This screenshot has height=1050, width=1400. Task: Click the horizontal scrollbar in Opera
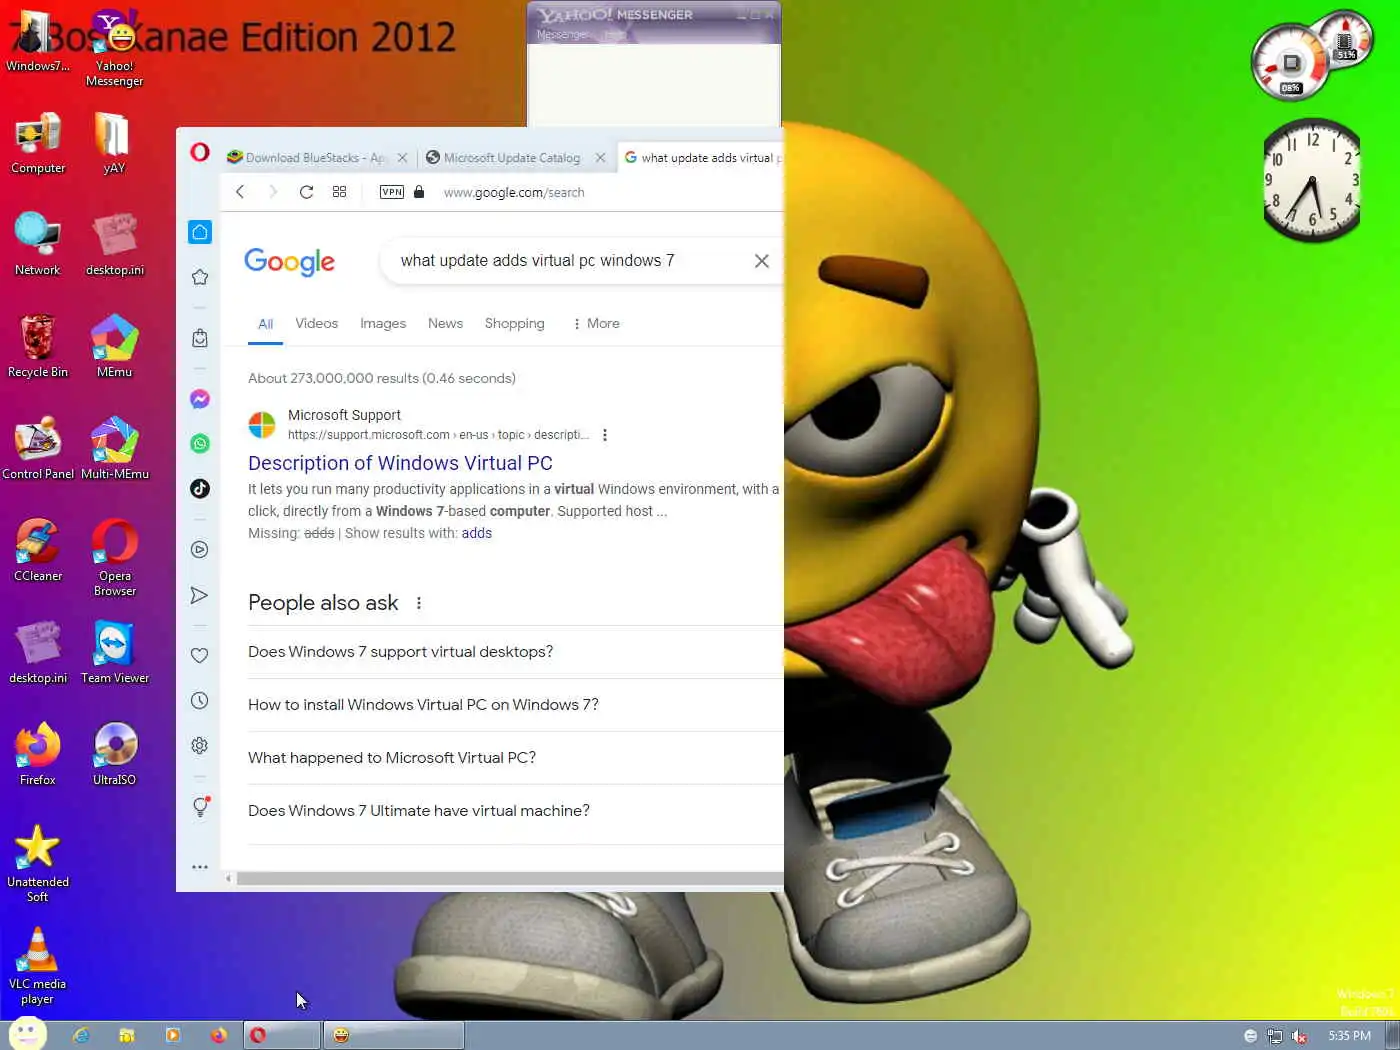[510, 879]
